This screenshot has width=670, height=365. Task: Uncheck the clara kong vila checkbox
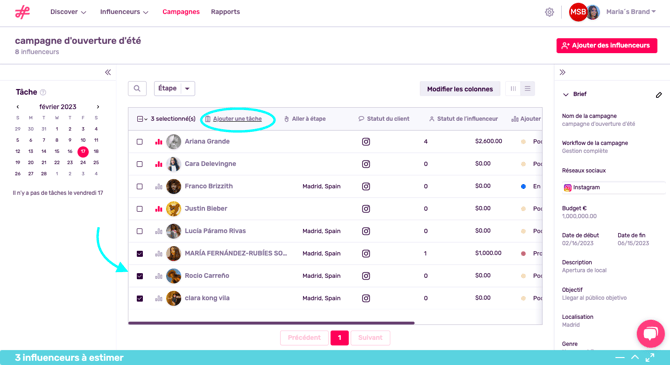pyautogui.click(x=140, y=298)
